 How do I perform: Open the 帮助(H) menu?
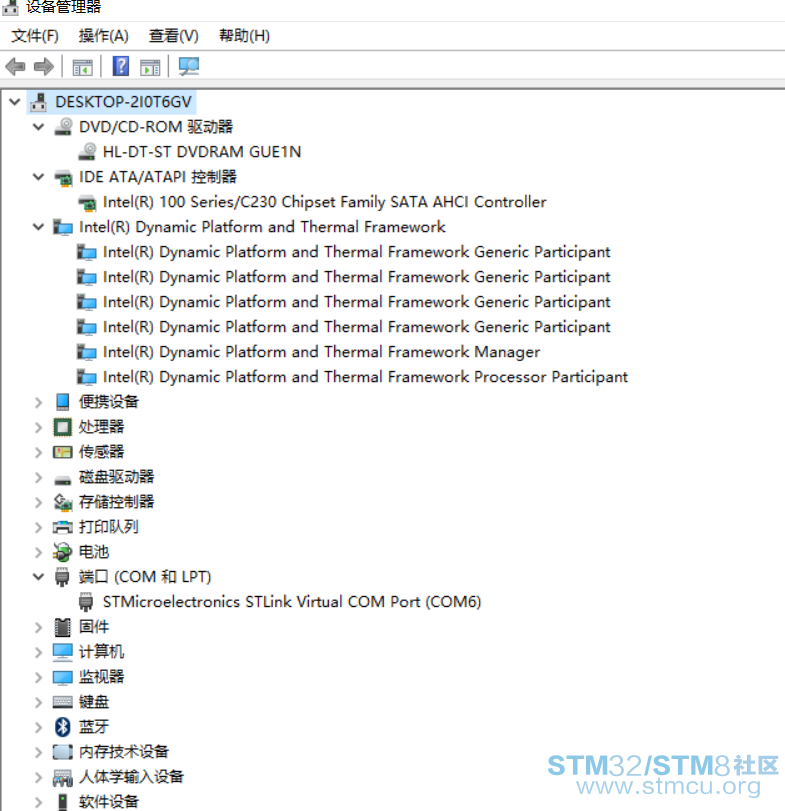tap(244, 36)
